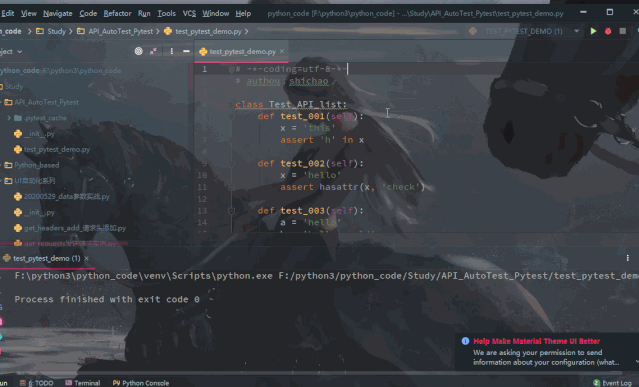Open the Event Log
The height and width of the screenshot is (387, 639).
(612, 383)
